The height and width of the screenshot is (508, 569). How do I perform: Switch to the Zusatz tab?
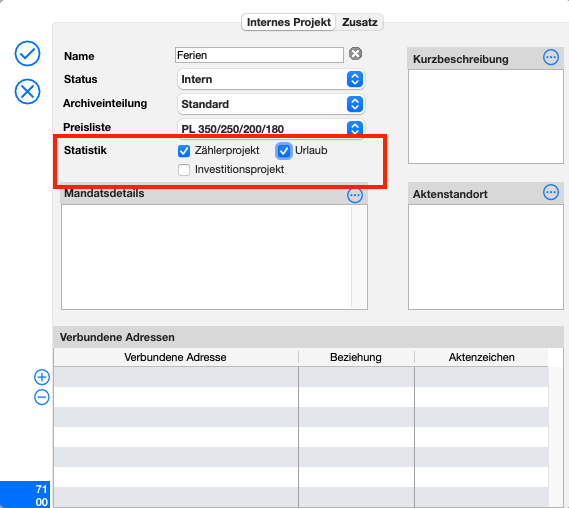360,22
